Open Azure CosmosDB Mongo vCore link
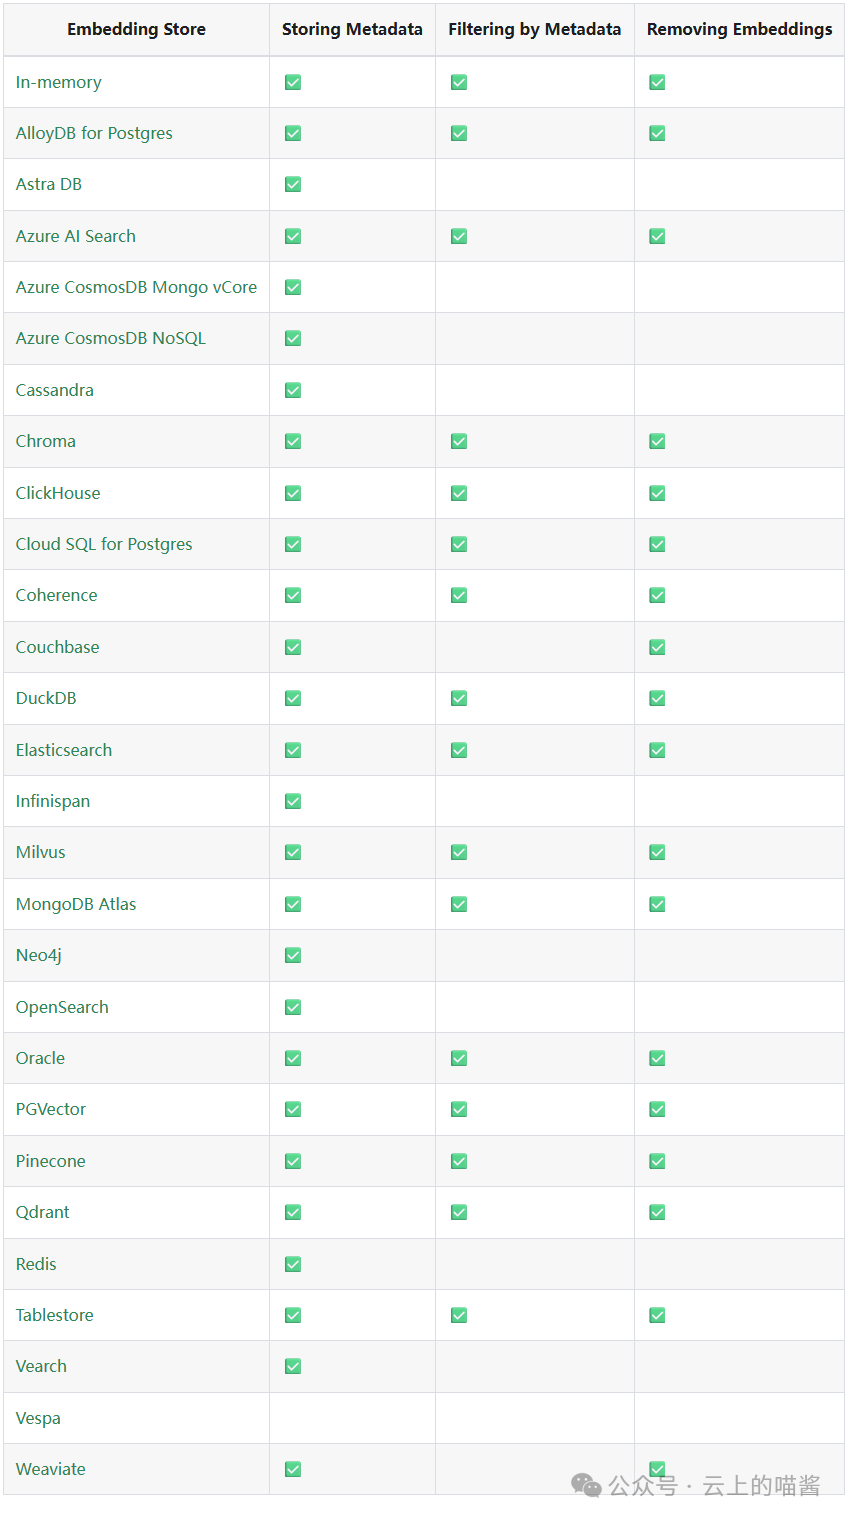The width and height of the screenshot is (848, 1520). (x=136, y=287)
